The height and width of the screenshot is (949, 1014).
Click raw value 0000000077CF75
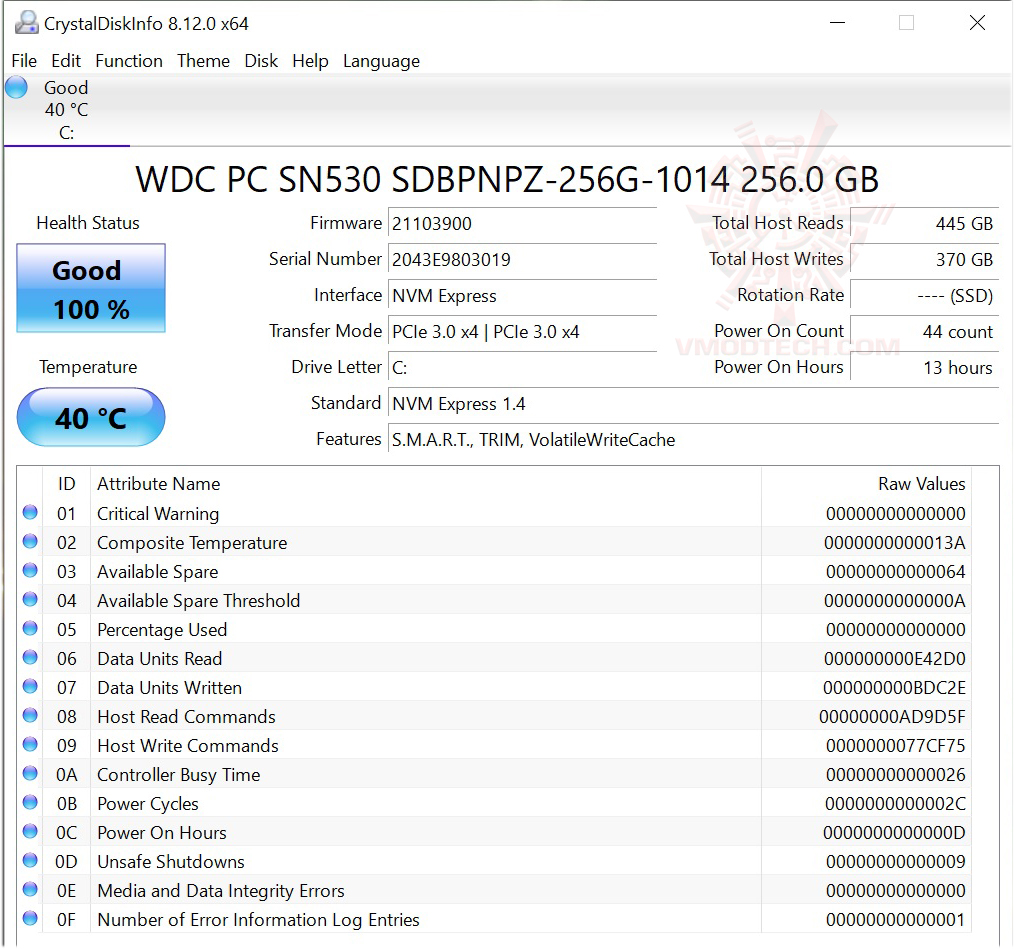[x=896, y=746]
